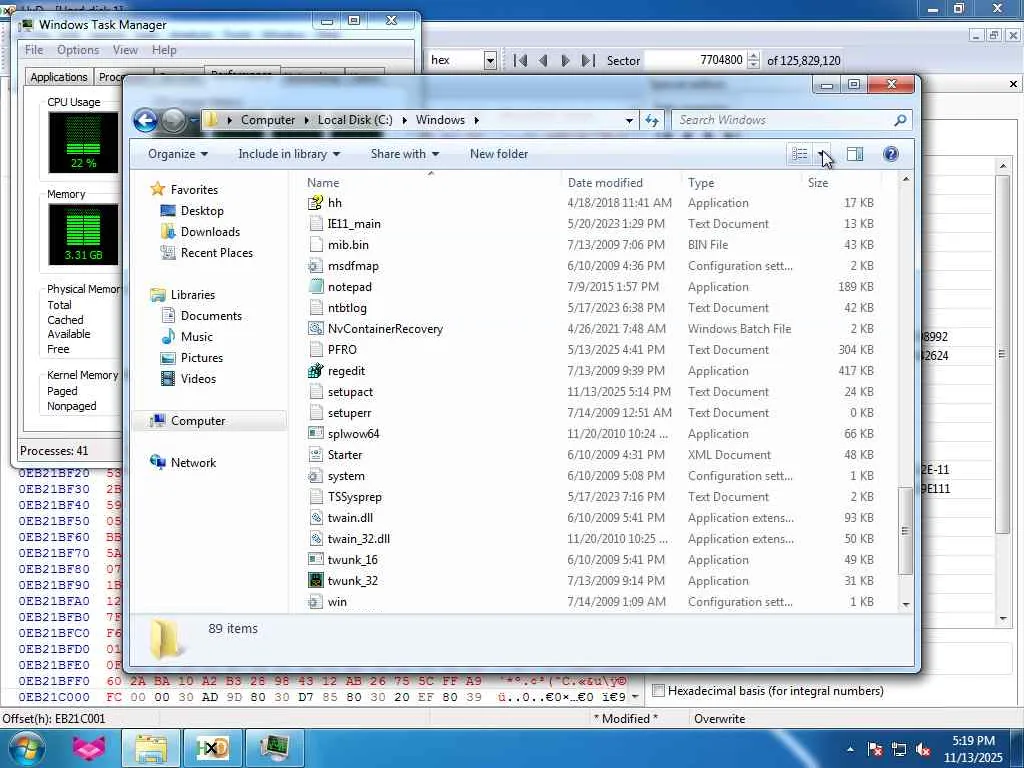This screenshot has height=768, width=1024.
Task: Click Windows Start button
Action: (26, 748)
